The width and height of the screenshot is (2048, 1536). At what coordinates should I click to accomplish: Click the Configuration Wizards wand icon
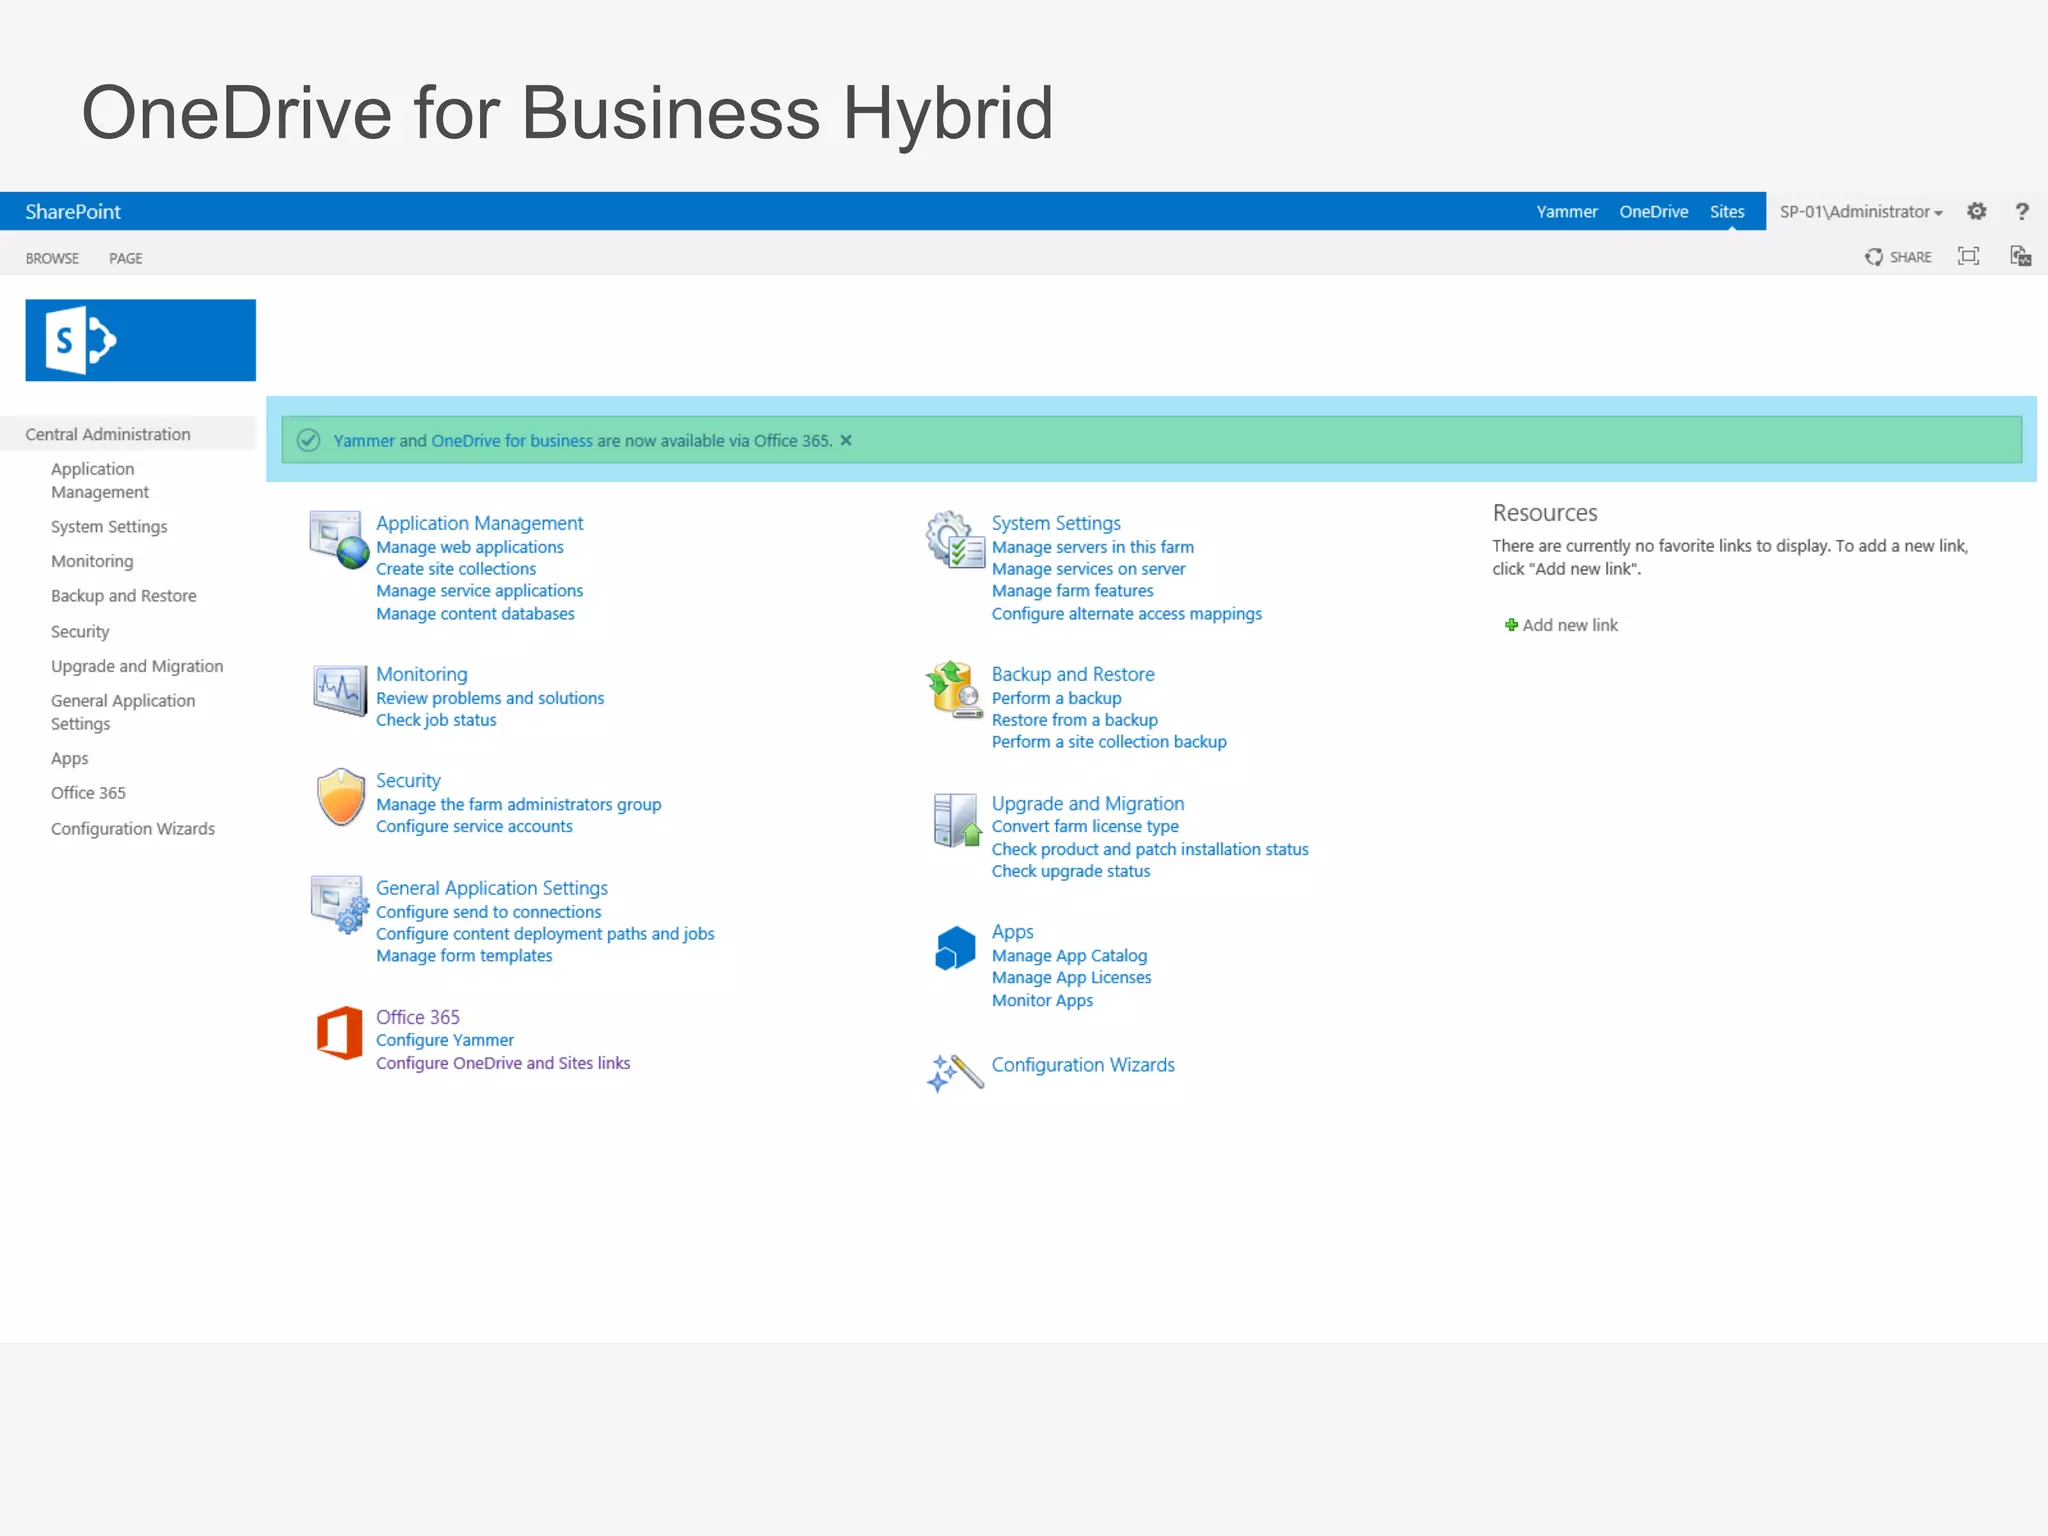pos(955,1073)
